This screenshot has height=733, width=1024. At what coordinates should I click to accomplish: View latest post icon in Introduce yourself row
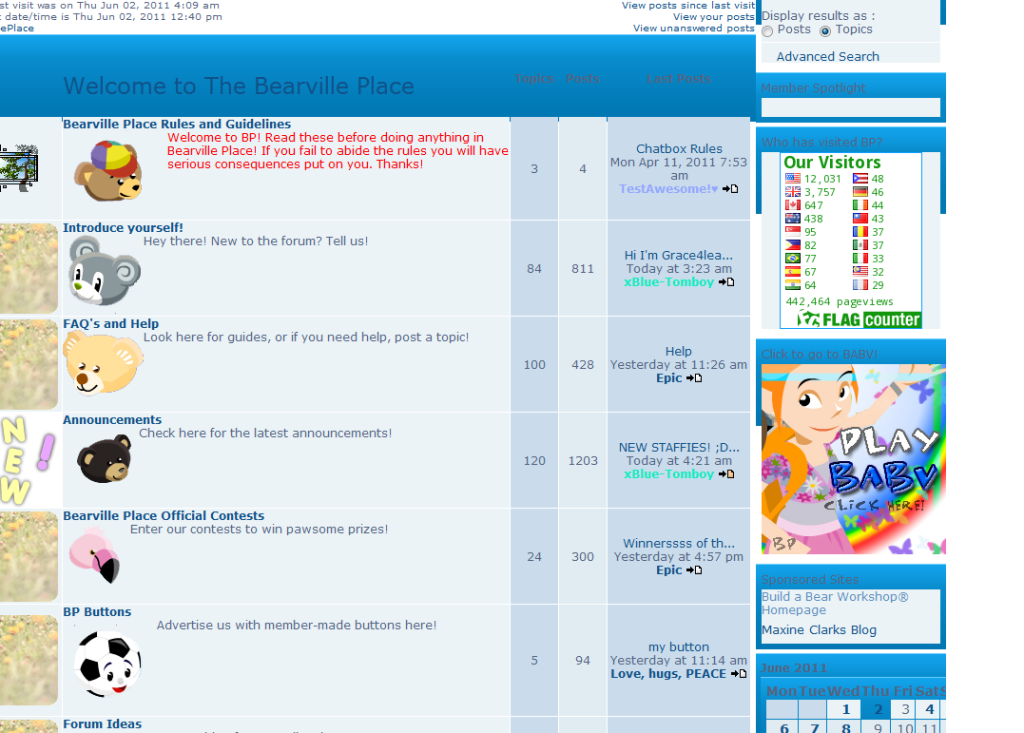click(x=726, y=282)
